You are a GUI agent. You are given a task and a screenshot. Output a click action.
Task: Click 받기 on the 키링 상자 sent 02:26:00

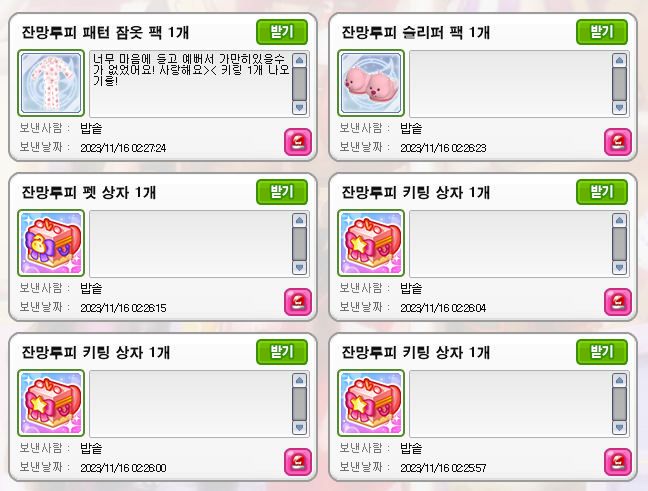pyautogui.click(x=282, y=352)
